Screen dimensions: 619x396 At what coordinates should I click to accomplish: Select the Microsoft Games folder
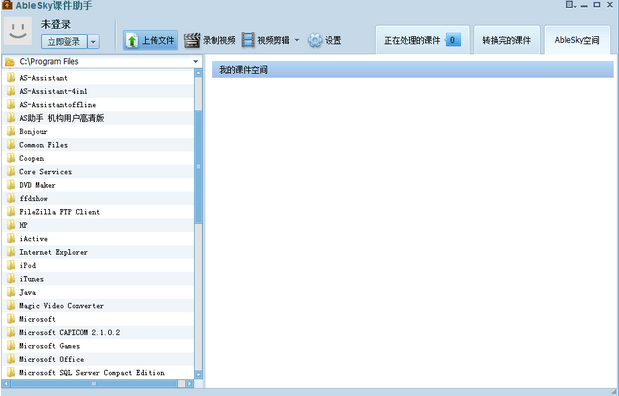(x=98, y=346)
